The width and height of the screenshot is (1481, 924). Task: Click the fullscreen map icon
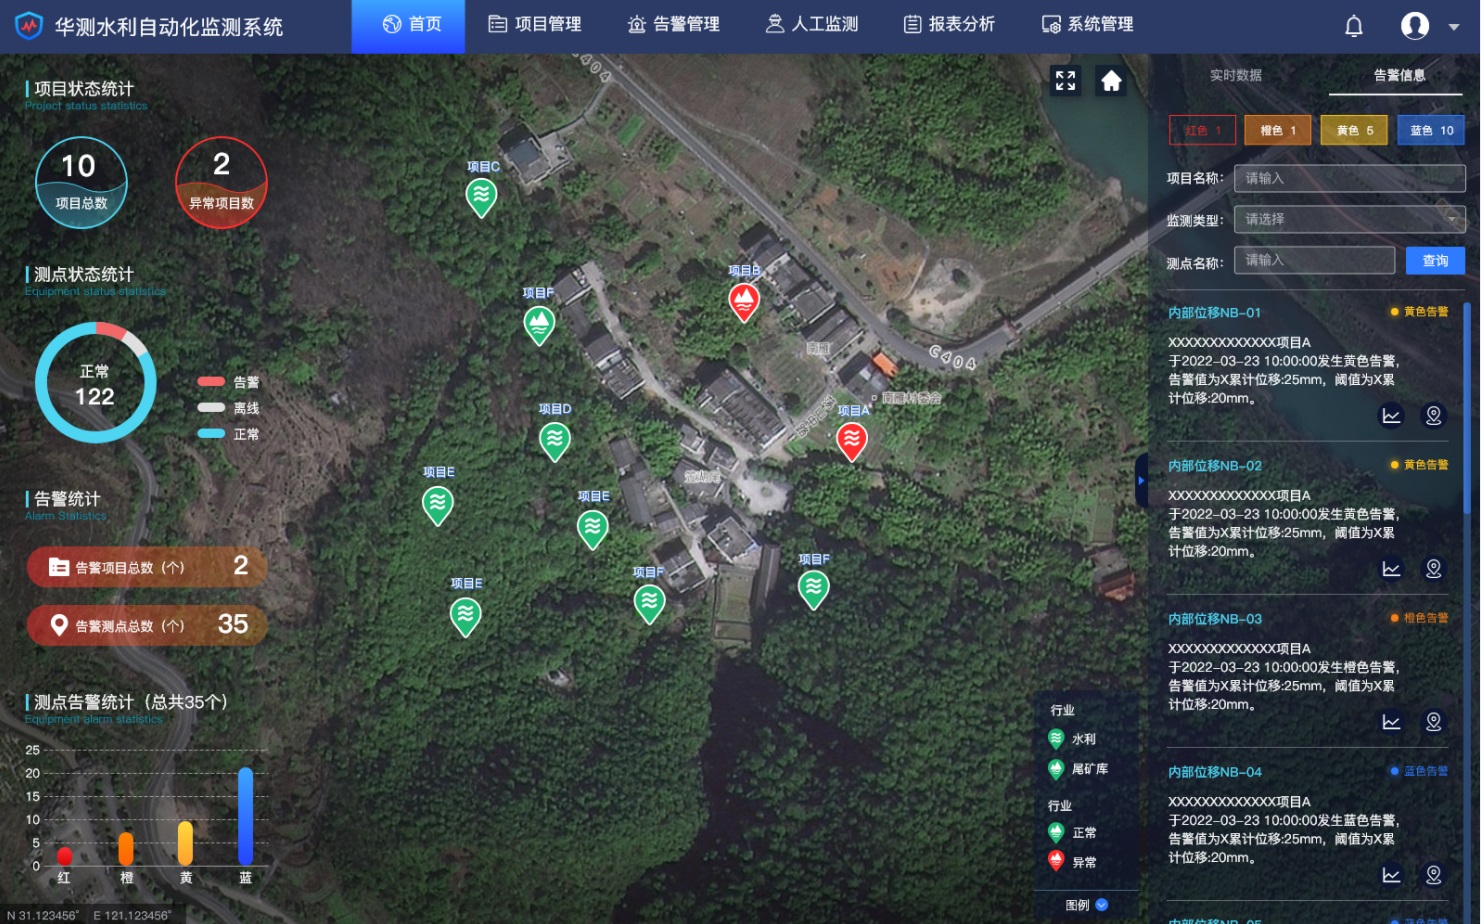[1065, 81]
